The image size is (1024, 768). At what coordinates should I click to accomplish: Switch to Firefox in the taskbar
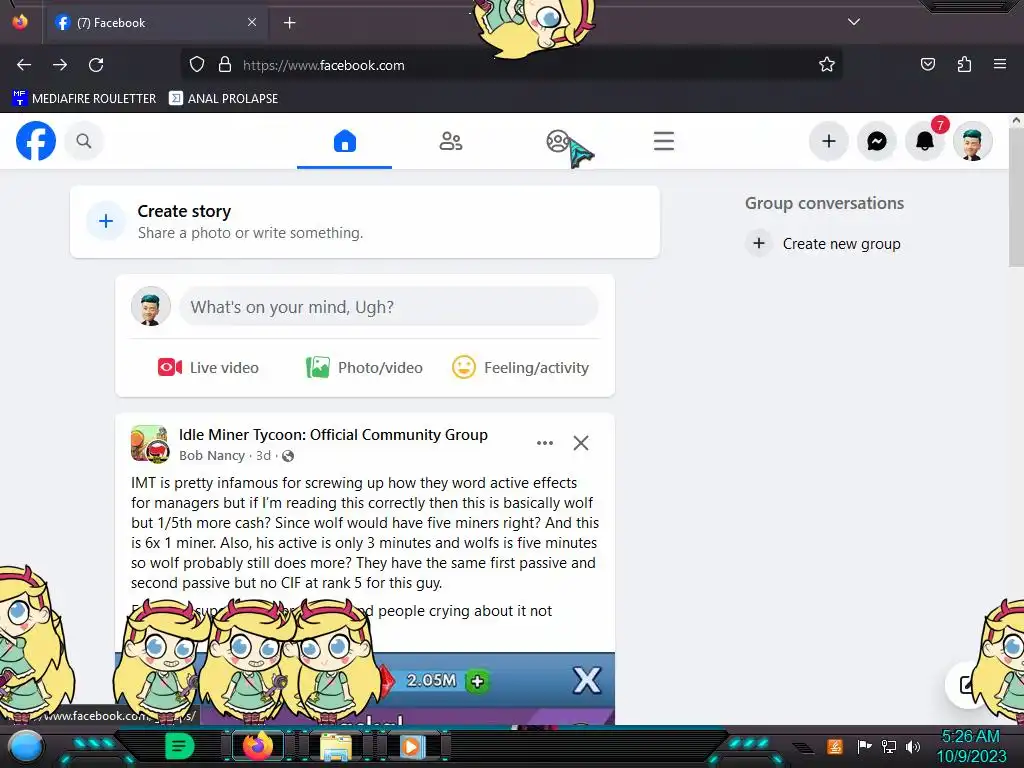coord(257,746)
